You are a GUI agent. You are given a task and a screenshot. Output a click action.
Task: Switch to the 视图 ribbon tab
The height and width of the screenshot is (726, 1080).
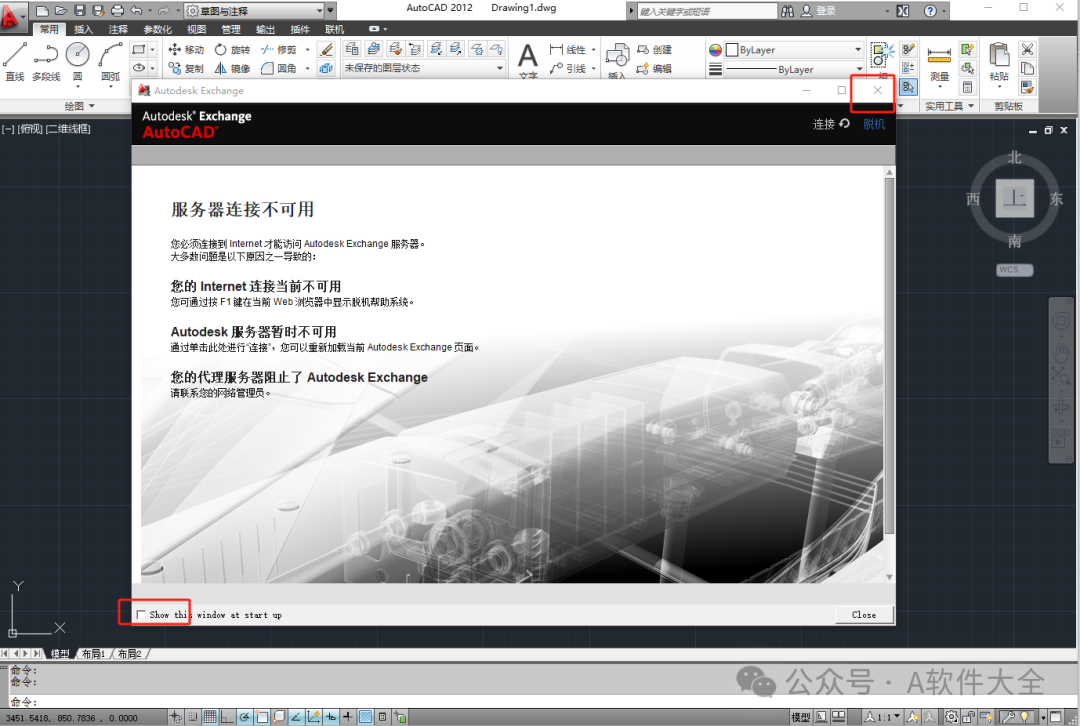coord(196,29)
